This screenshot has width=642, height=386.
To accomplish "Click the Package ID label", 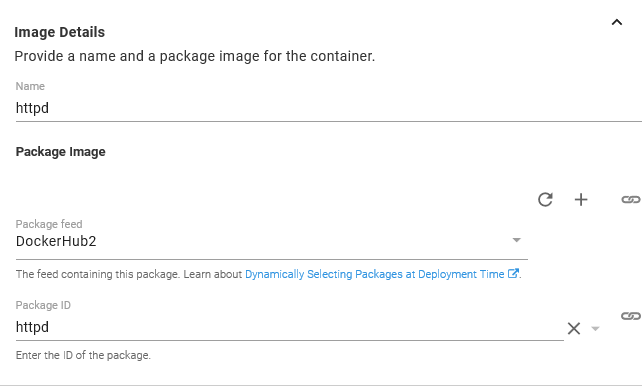I will point(43,305).
